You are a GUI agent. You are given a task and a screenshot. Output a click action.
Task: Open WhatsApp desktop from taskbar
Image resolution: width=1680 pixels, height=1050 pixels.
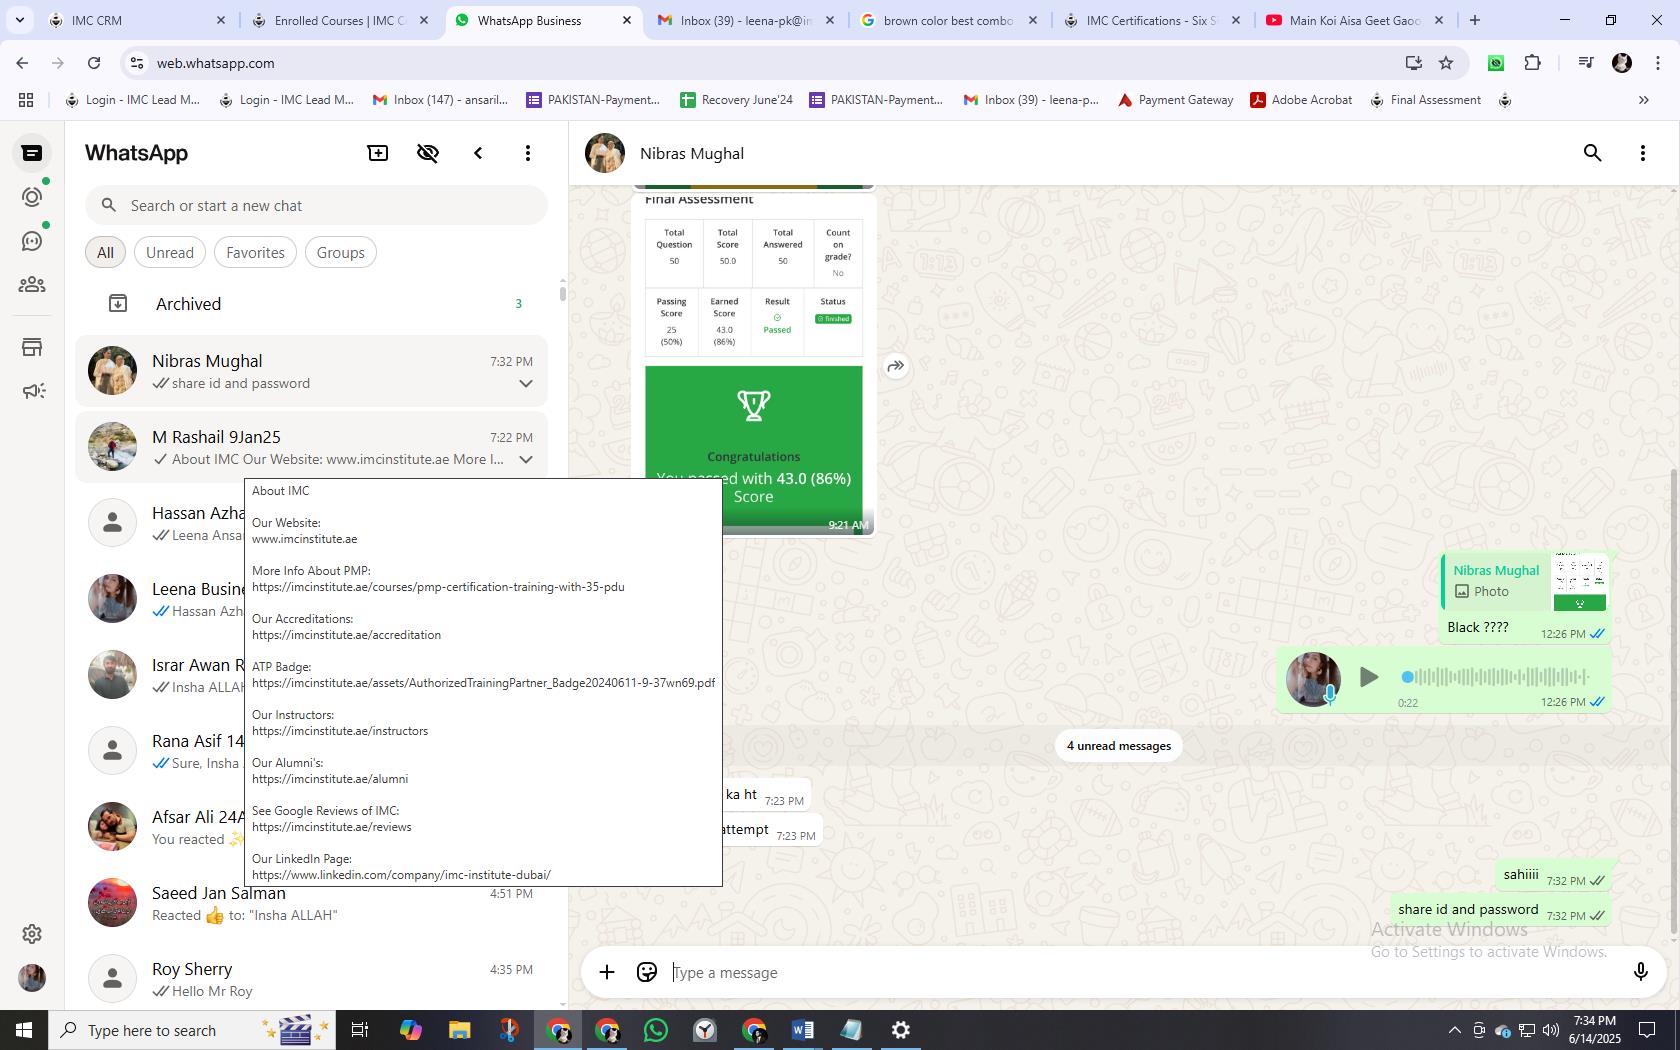[656, 1030]
